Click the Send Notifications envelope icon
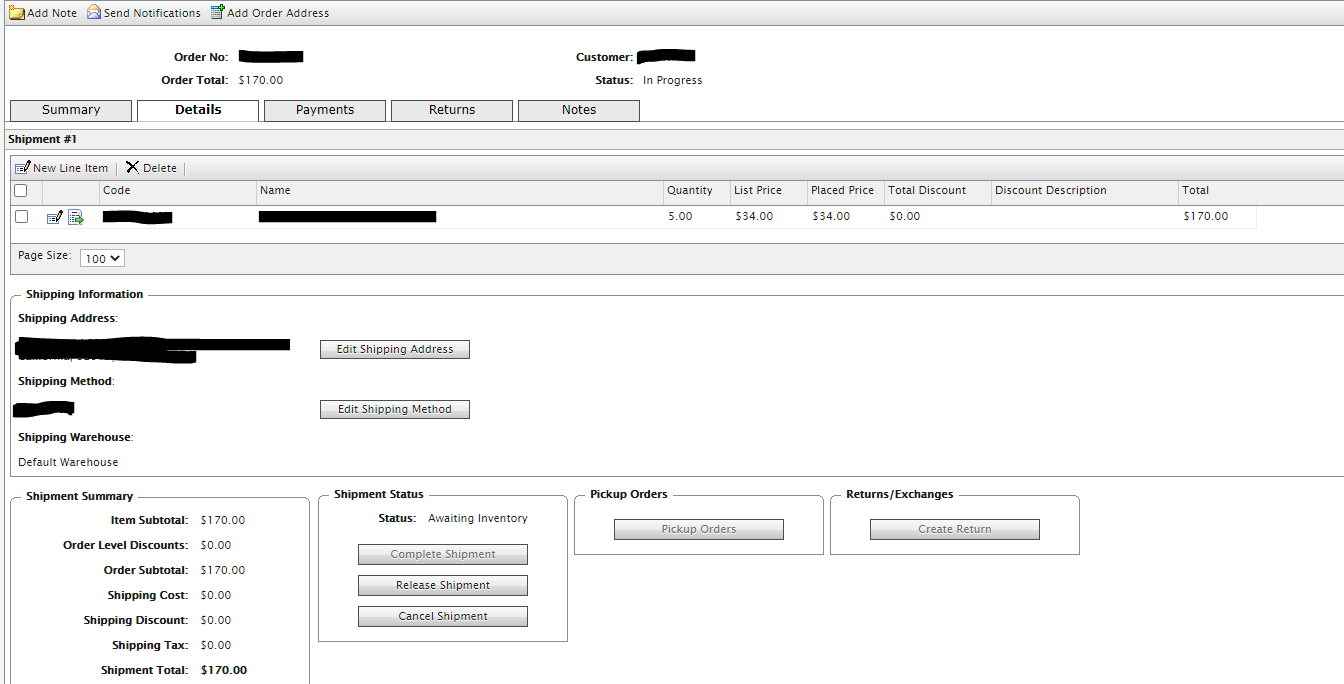This screenshot has width=1344, height=684. tap(94, 13)
